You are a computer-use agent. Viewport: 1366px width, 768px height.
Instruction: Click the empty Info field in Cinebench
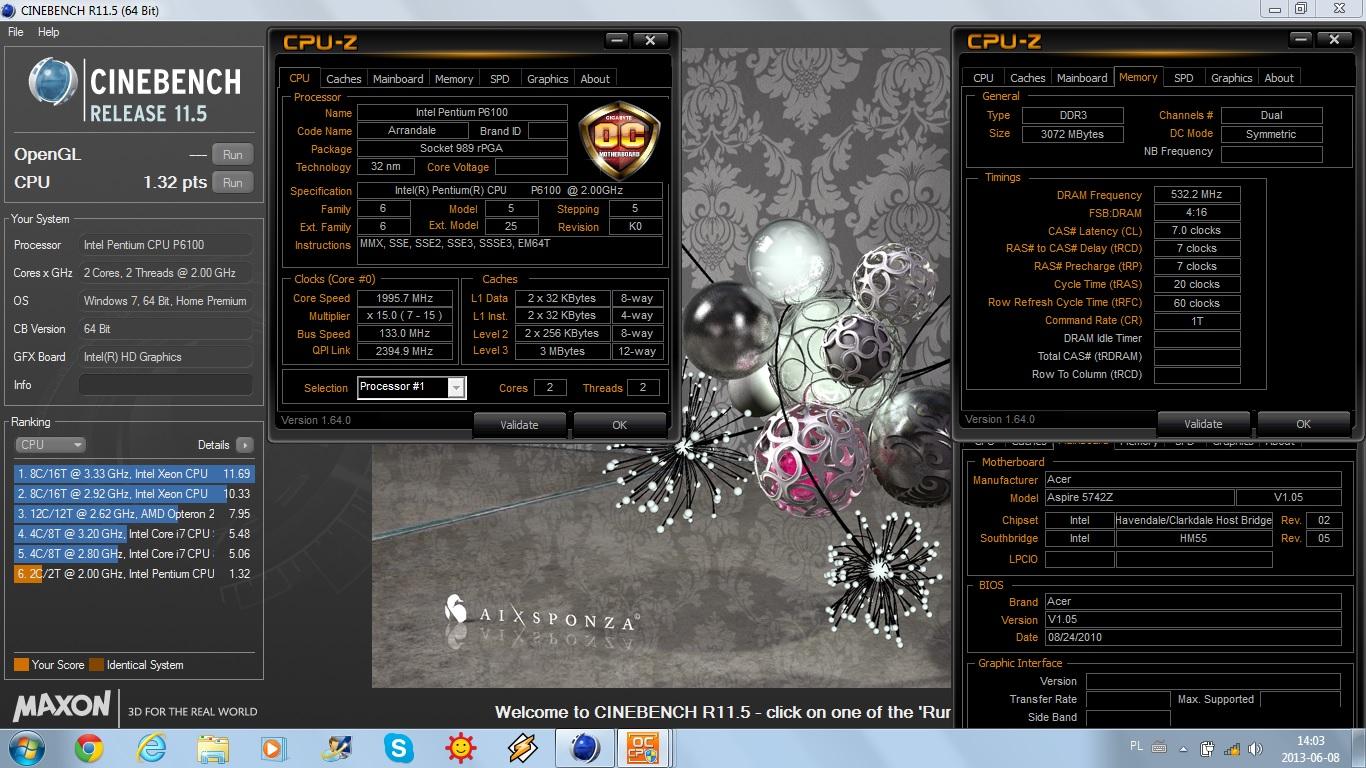[x=166, y=385]
